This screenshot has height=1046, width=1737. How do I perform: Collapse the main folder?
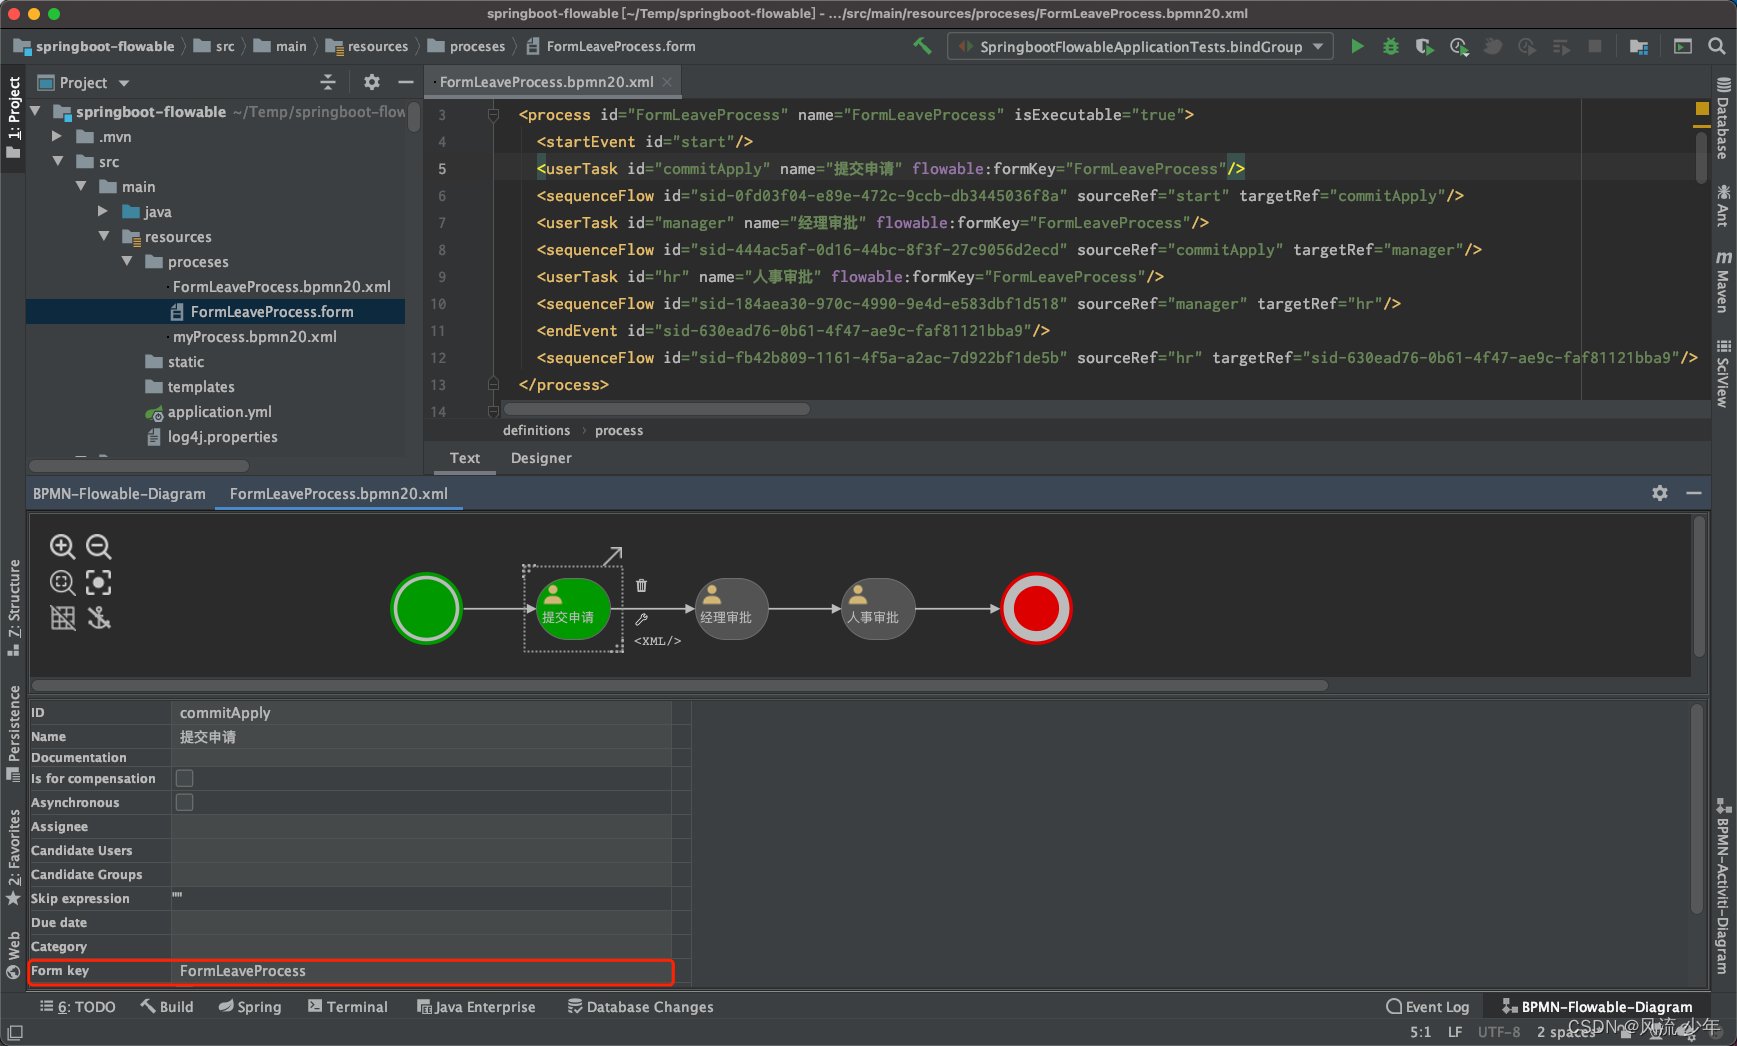(82, 186)
